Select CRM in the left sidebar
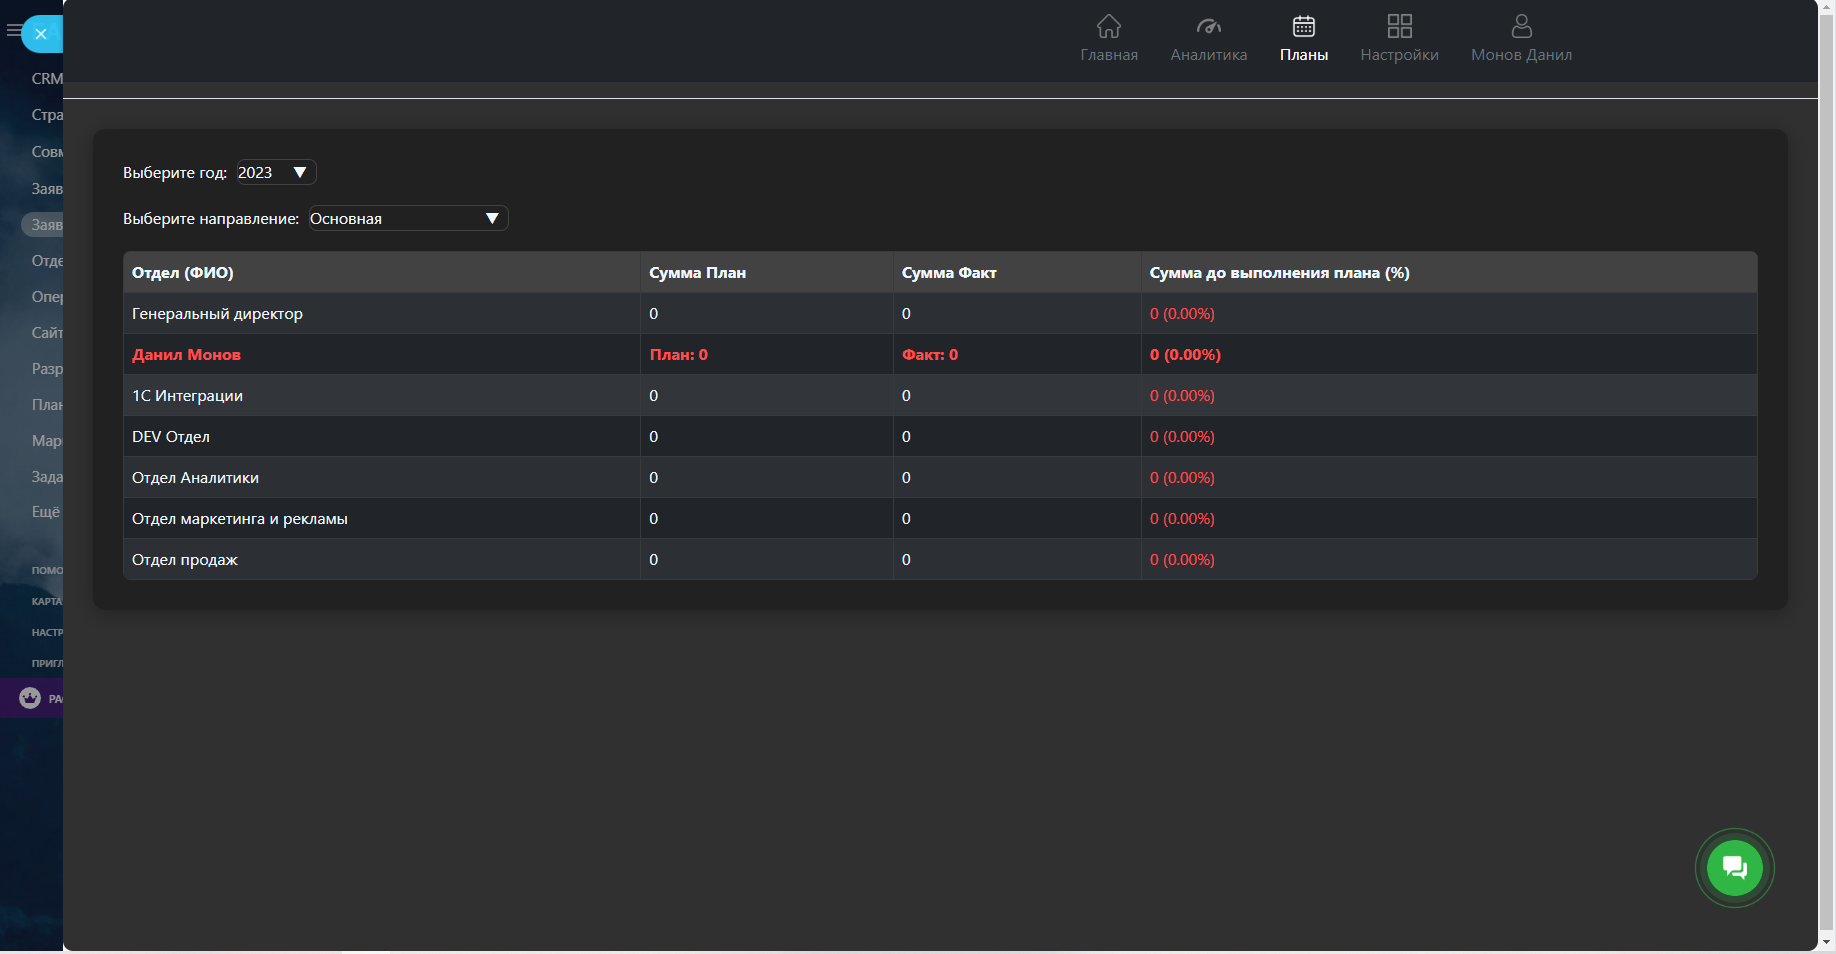 (46, 78)
